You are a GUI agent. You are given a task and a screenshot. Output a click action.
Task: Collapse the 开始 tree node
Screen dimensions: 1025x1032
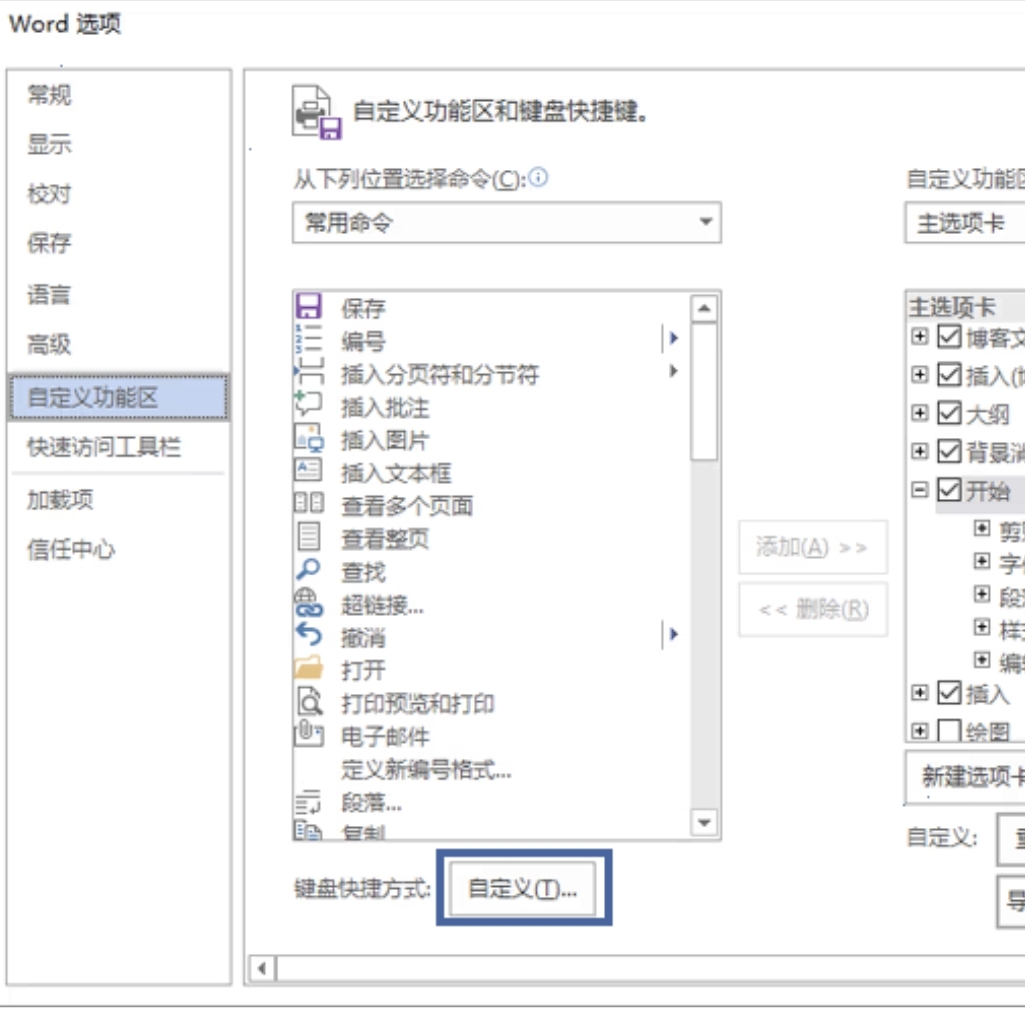click(x=920, y=489)
